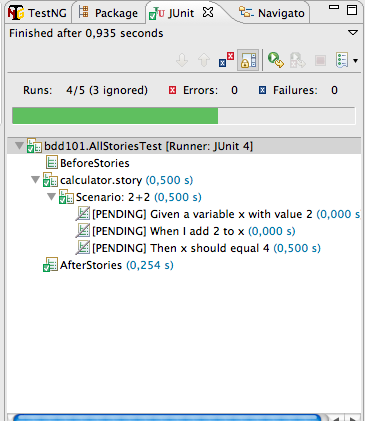The height and width of the screenshot is (421, 365).
Task: Click the Rerun Test icon
Action: 276,60
